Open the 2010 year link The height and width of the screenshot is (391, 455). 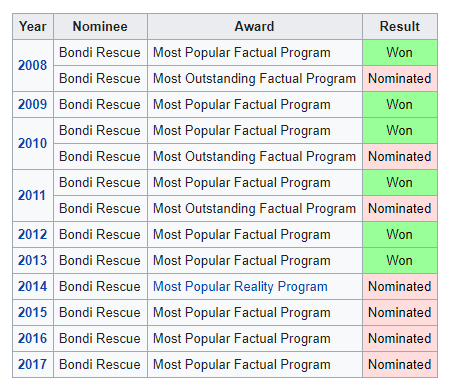coord(32,143)
